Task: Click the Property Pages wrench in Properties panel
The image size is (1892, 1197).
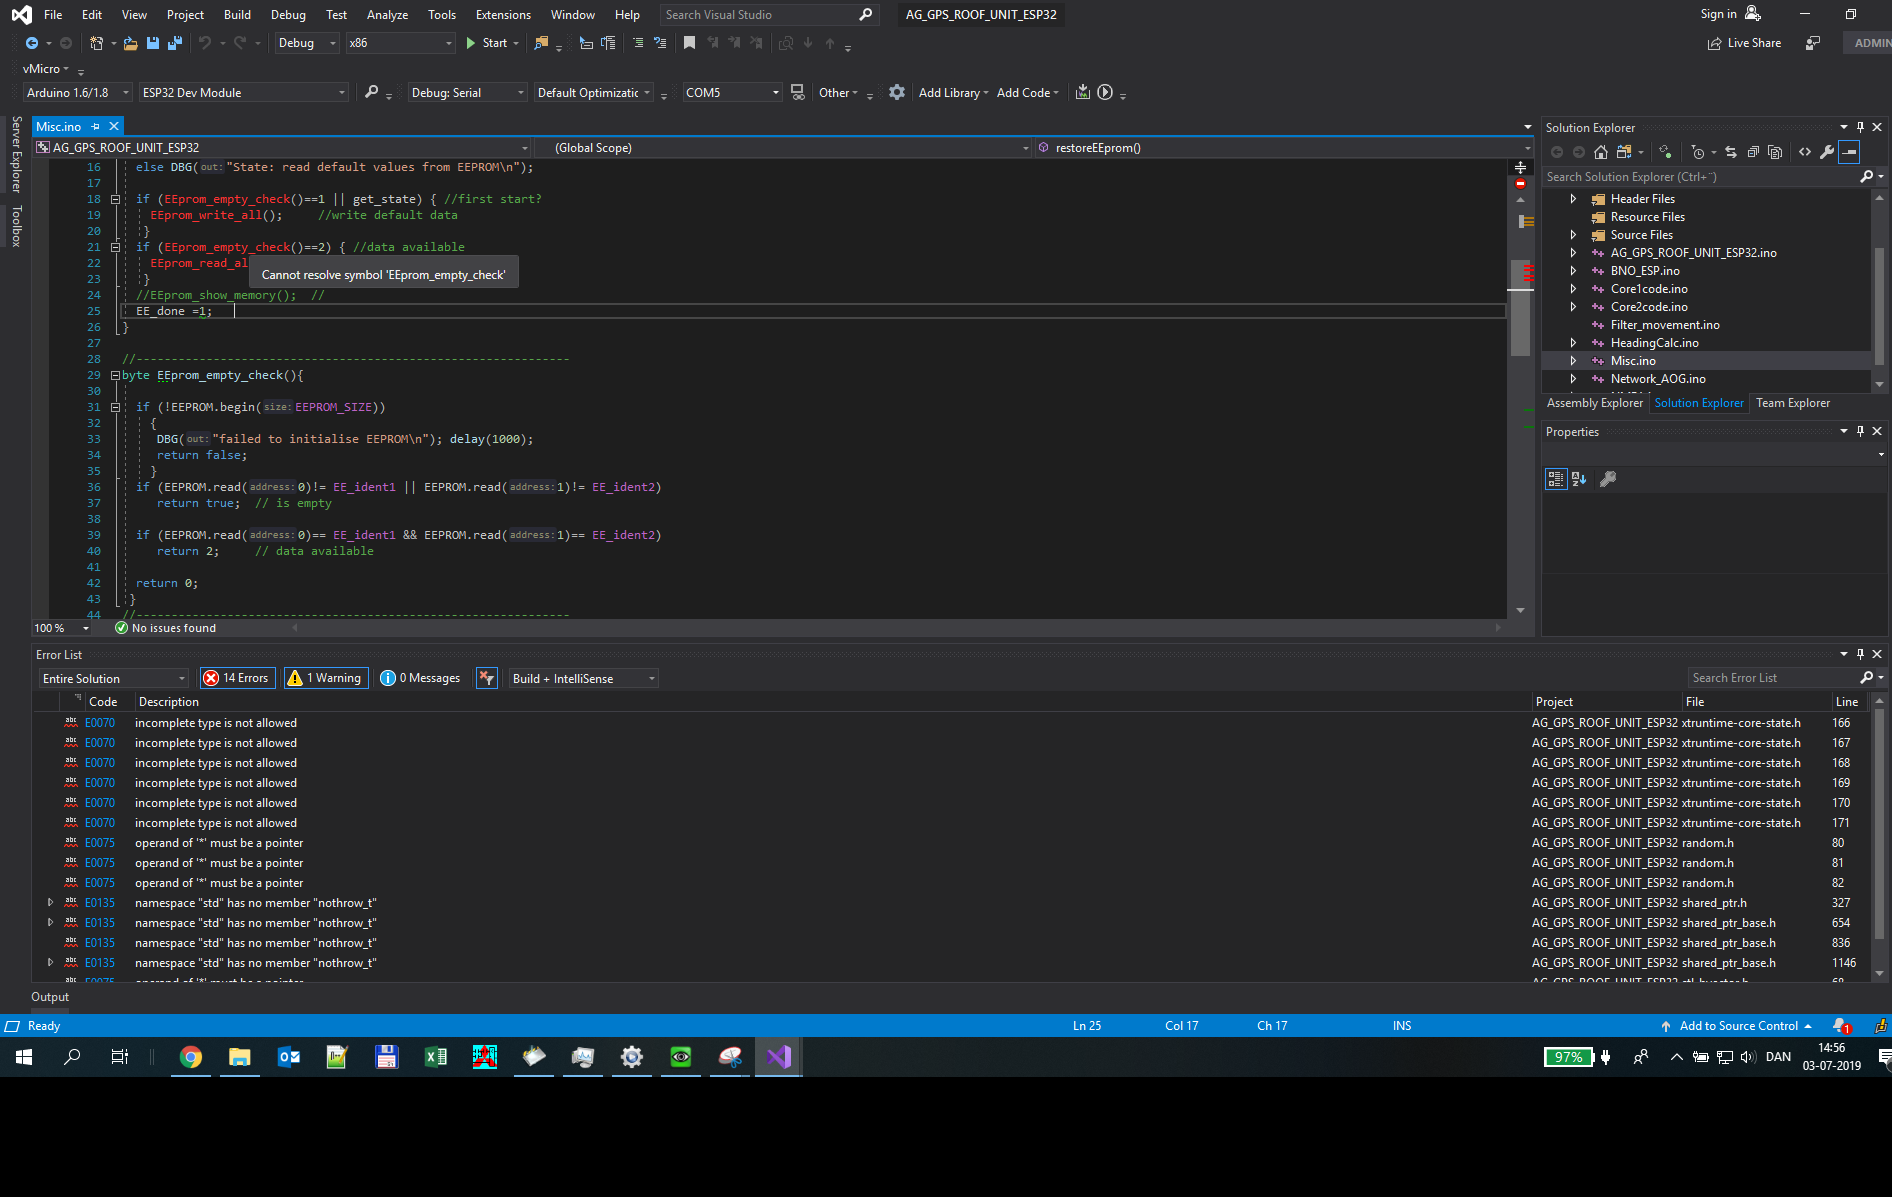Action: pos(1608,479)
